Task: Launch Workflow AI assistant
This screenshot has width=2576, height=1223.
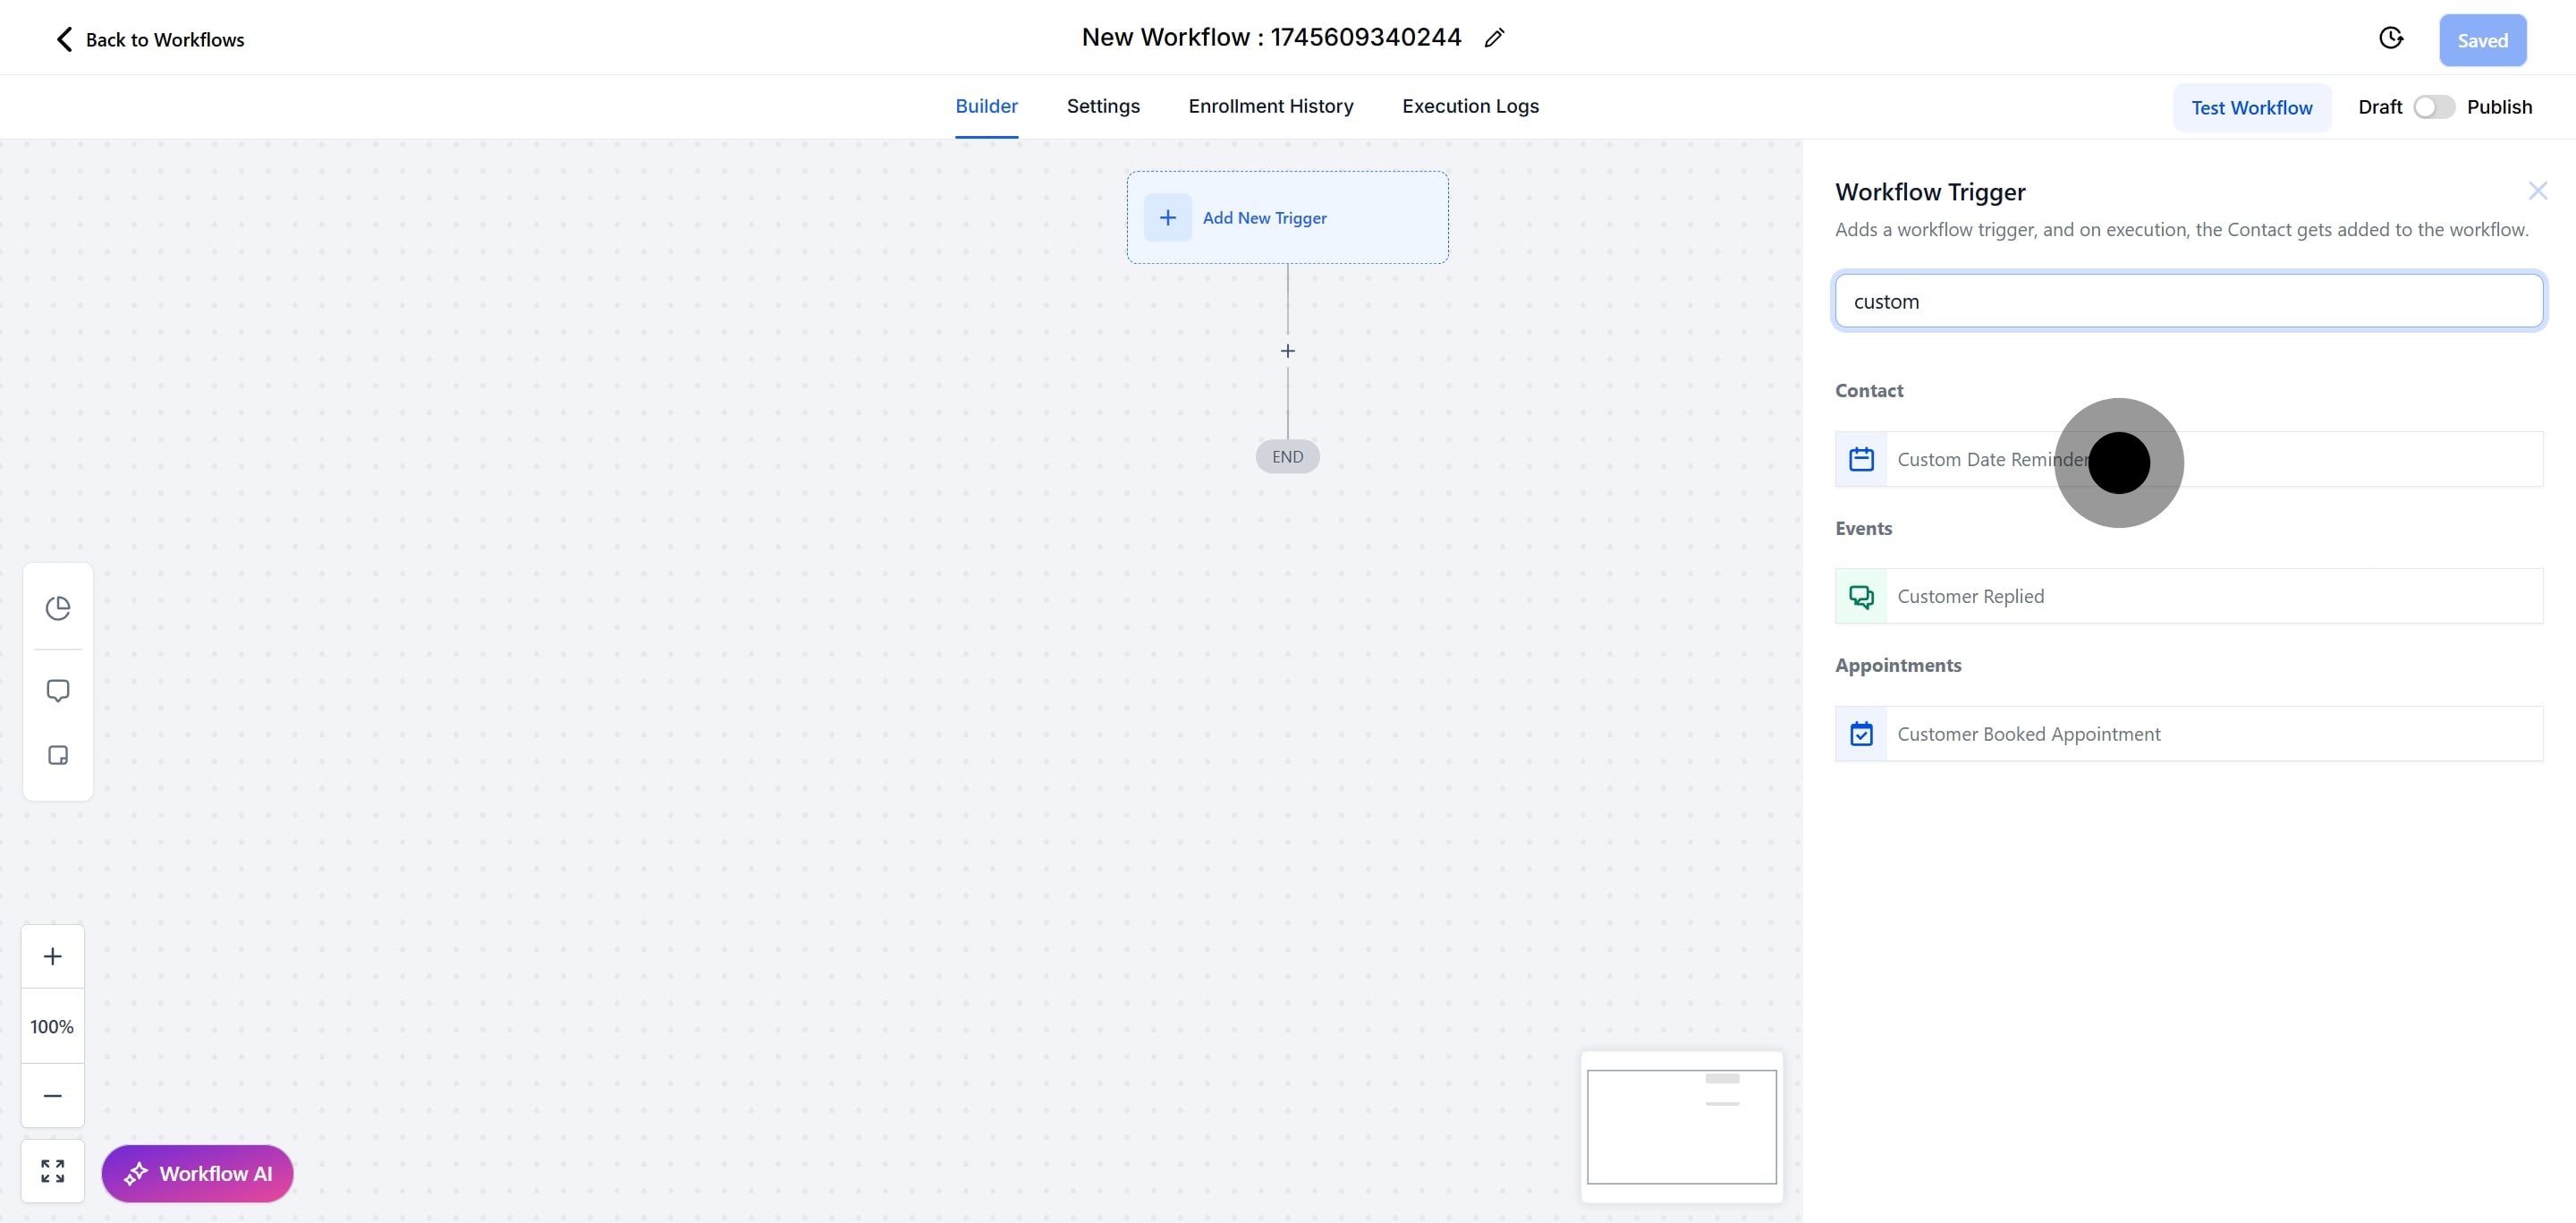Action: click(x=197, y=1173)
